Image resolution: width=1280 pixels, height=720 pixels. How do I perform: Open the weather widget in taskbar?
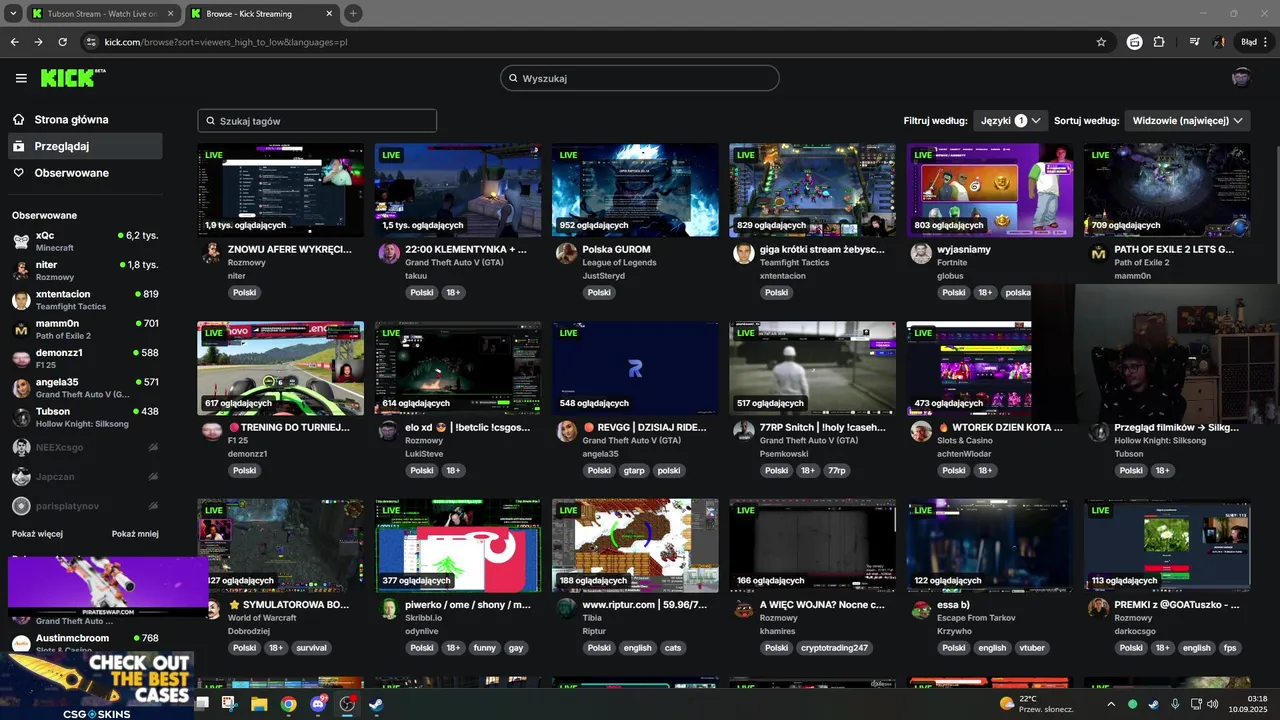click(x=1037, y=704)
